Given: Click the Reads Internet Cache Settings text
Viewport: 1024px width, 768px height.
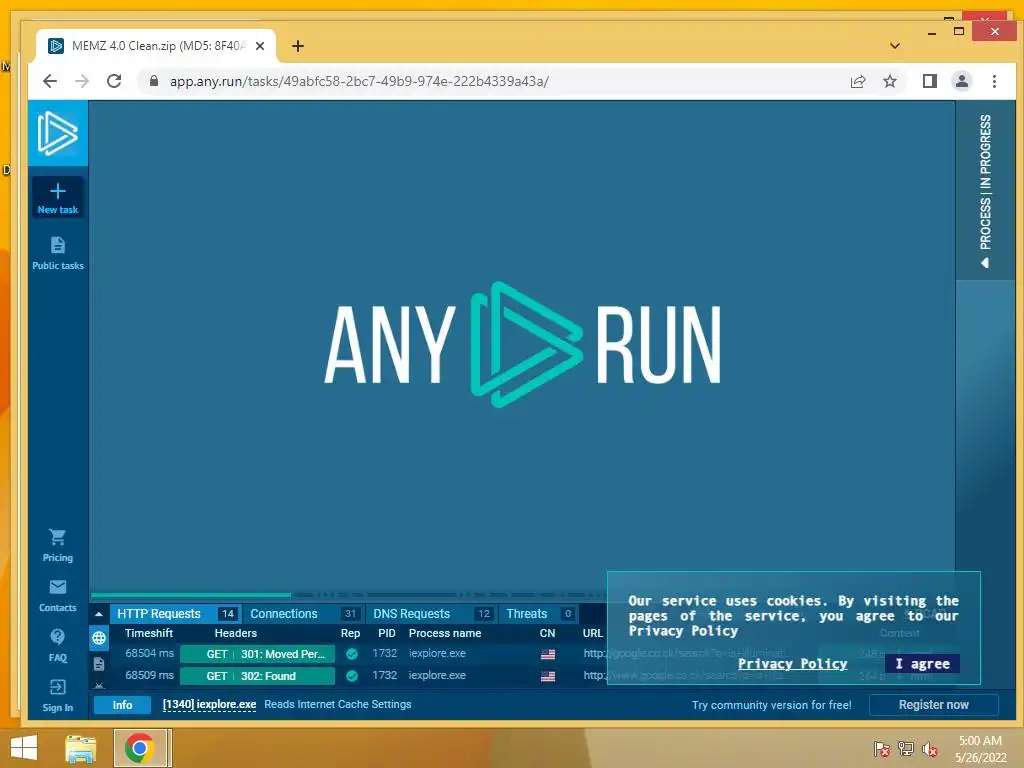Looking at the screenshot, I should tap(338, 704).
